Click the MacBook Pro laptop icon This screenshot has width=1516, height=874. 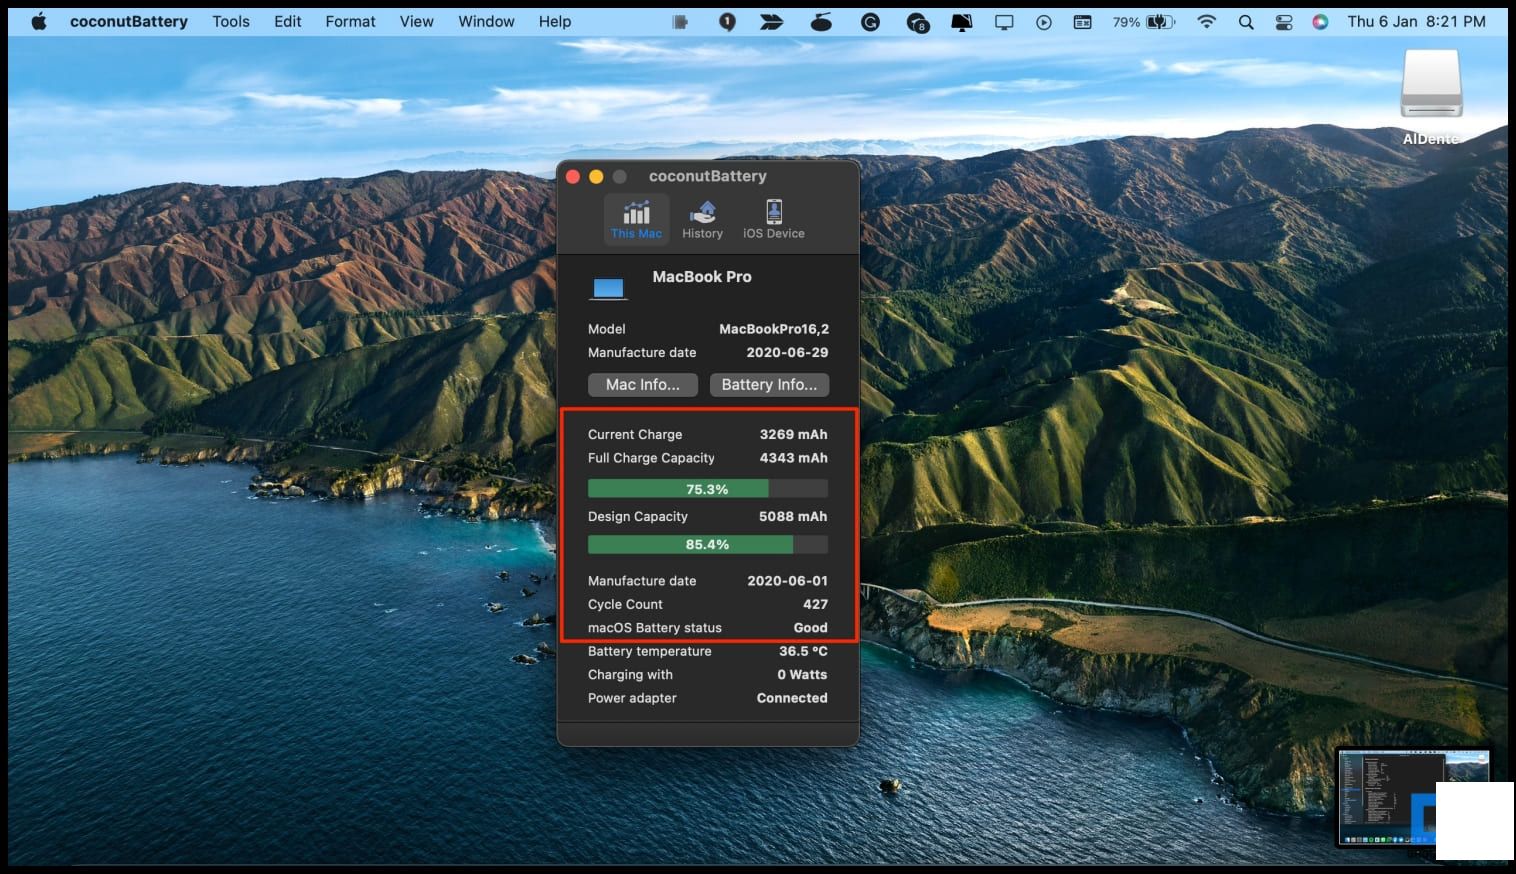(x=608, y=288)
